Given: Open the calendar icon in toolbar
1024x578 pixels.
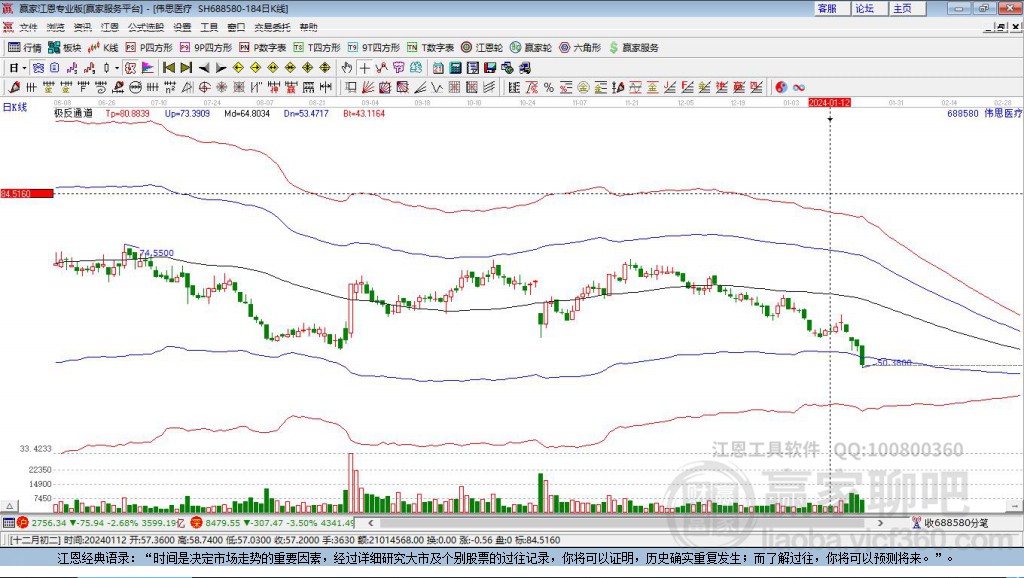Looking at the screenshot, I should click(438, 68).
